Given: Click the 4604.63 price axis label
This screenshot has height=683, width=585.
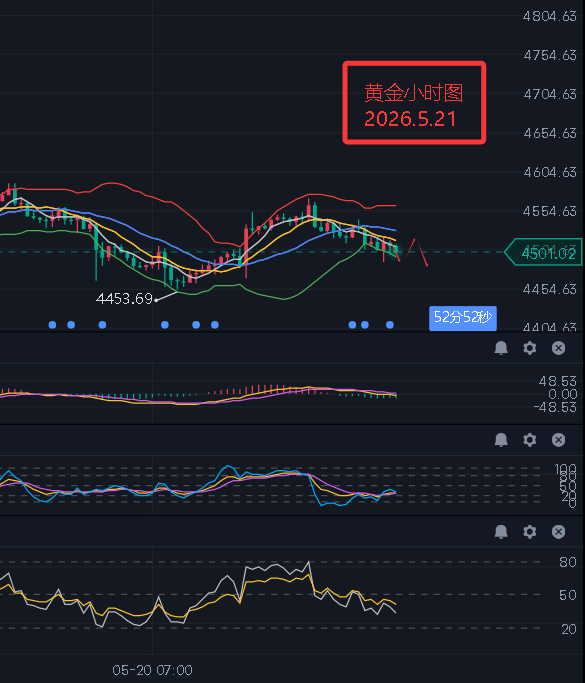Looking at the screenshot, I should tap(550, 172).
